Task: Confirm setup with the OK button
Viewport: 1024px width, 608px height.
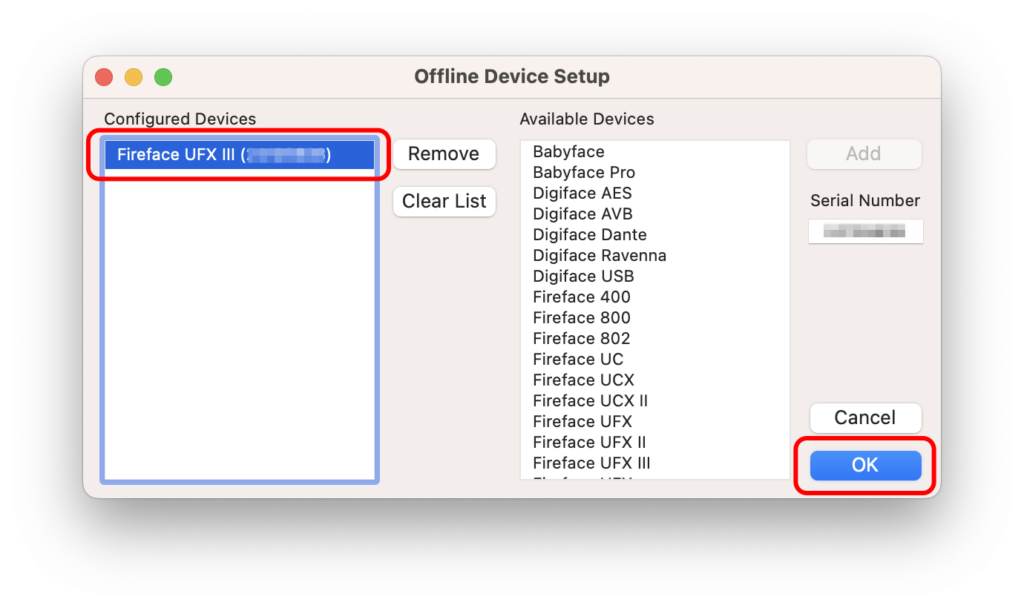Action: (865, 465)
